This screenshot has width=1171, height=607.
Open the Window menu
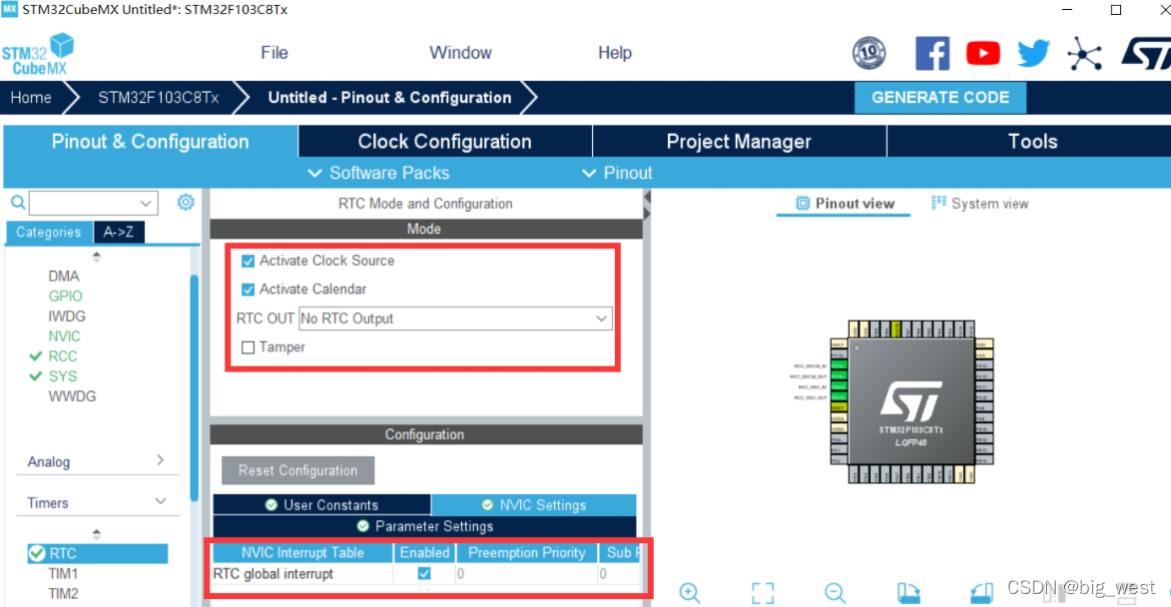click(460, 53)
